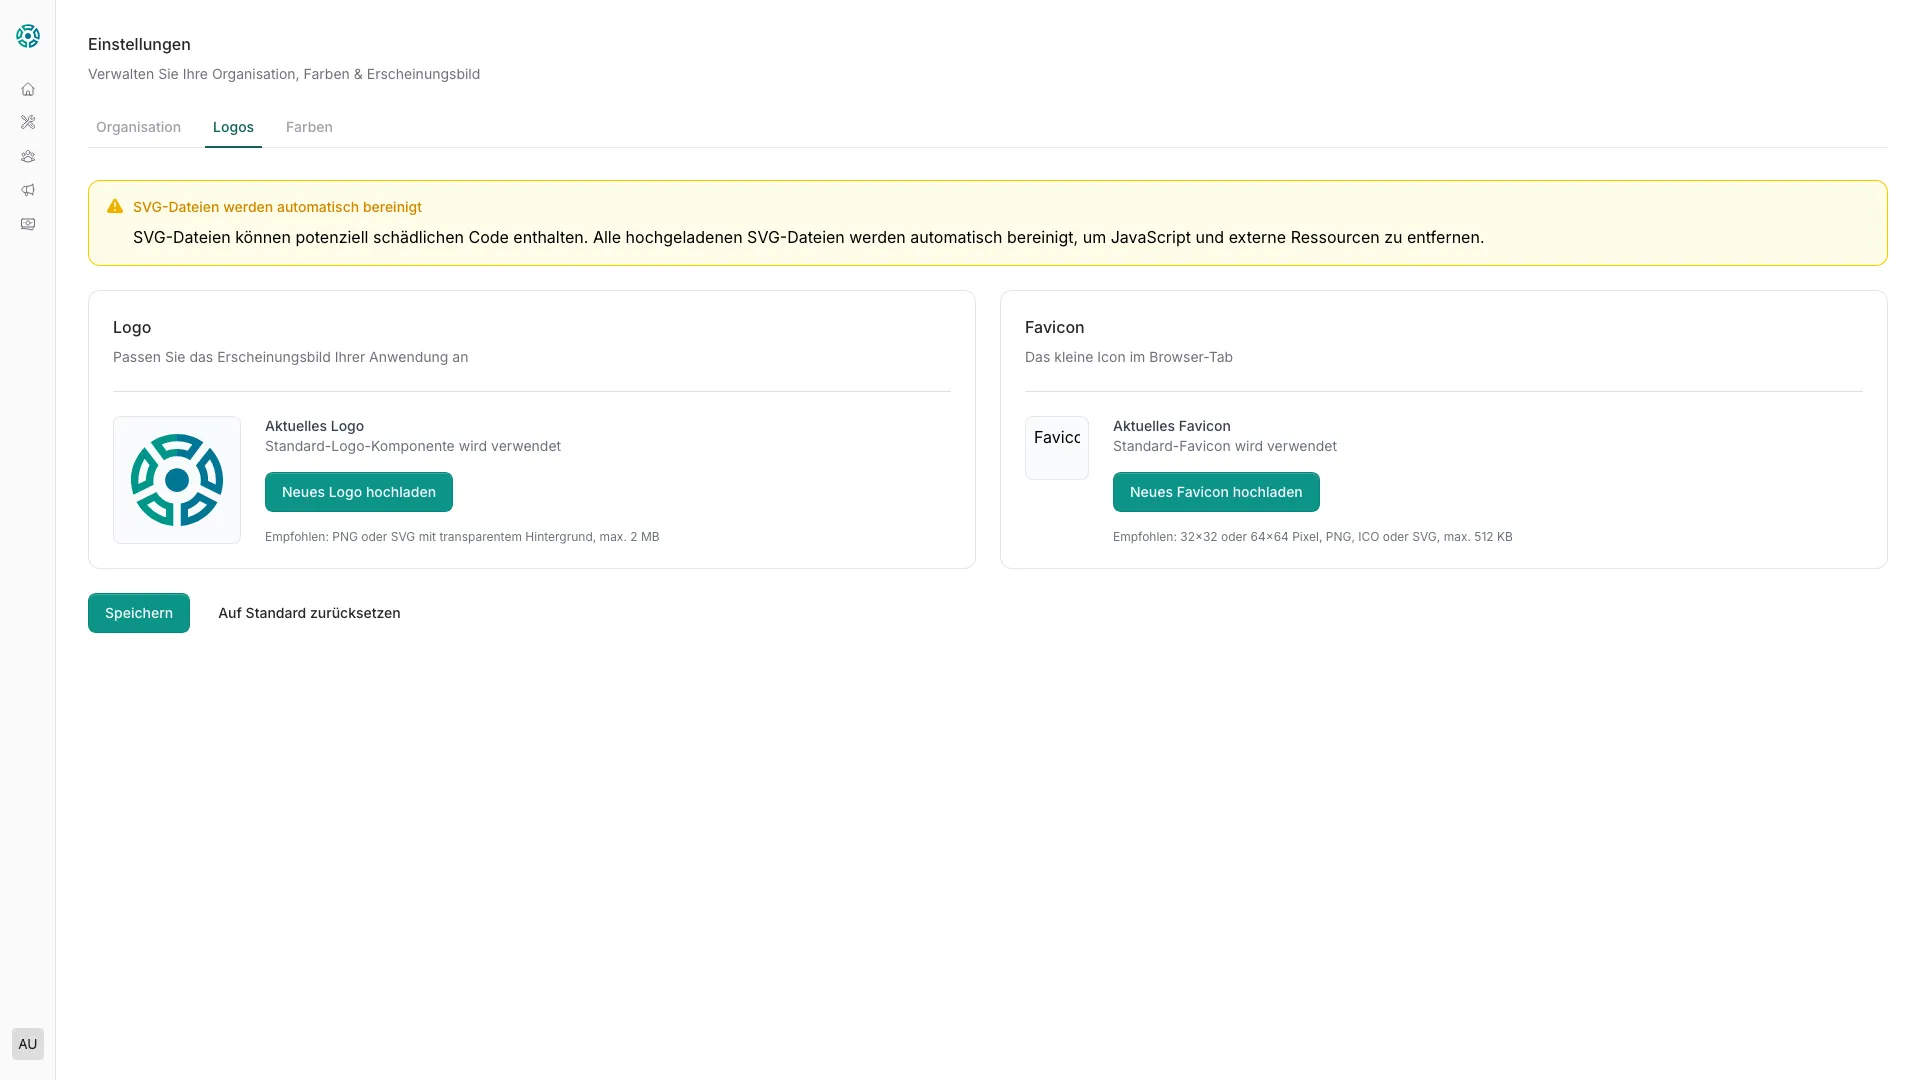Open the home icon in sidebar

click(28, 89)
